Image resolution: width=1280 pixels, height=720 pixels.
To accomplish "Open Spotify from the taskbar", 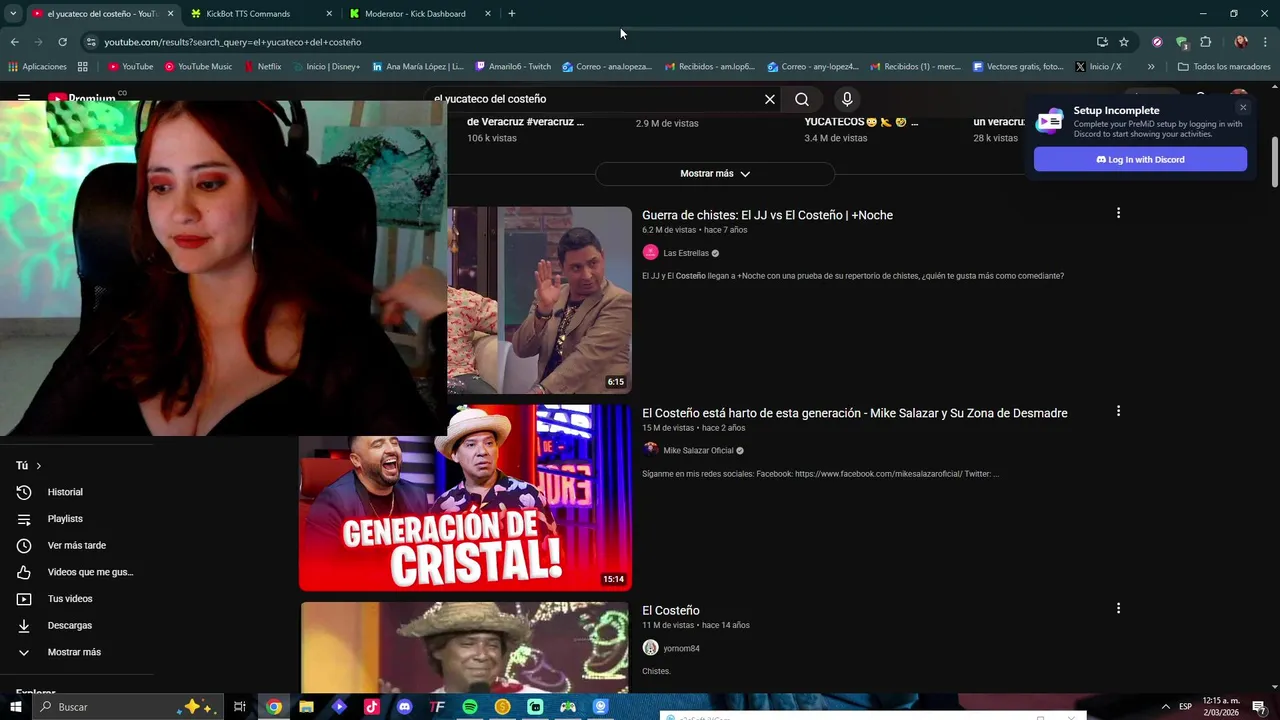I will click(470, 707).
